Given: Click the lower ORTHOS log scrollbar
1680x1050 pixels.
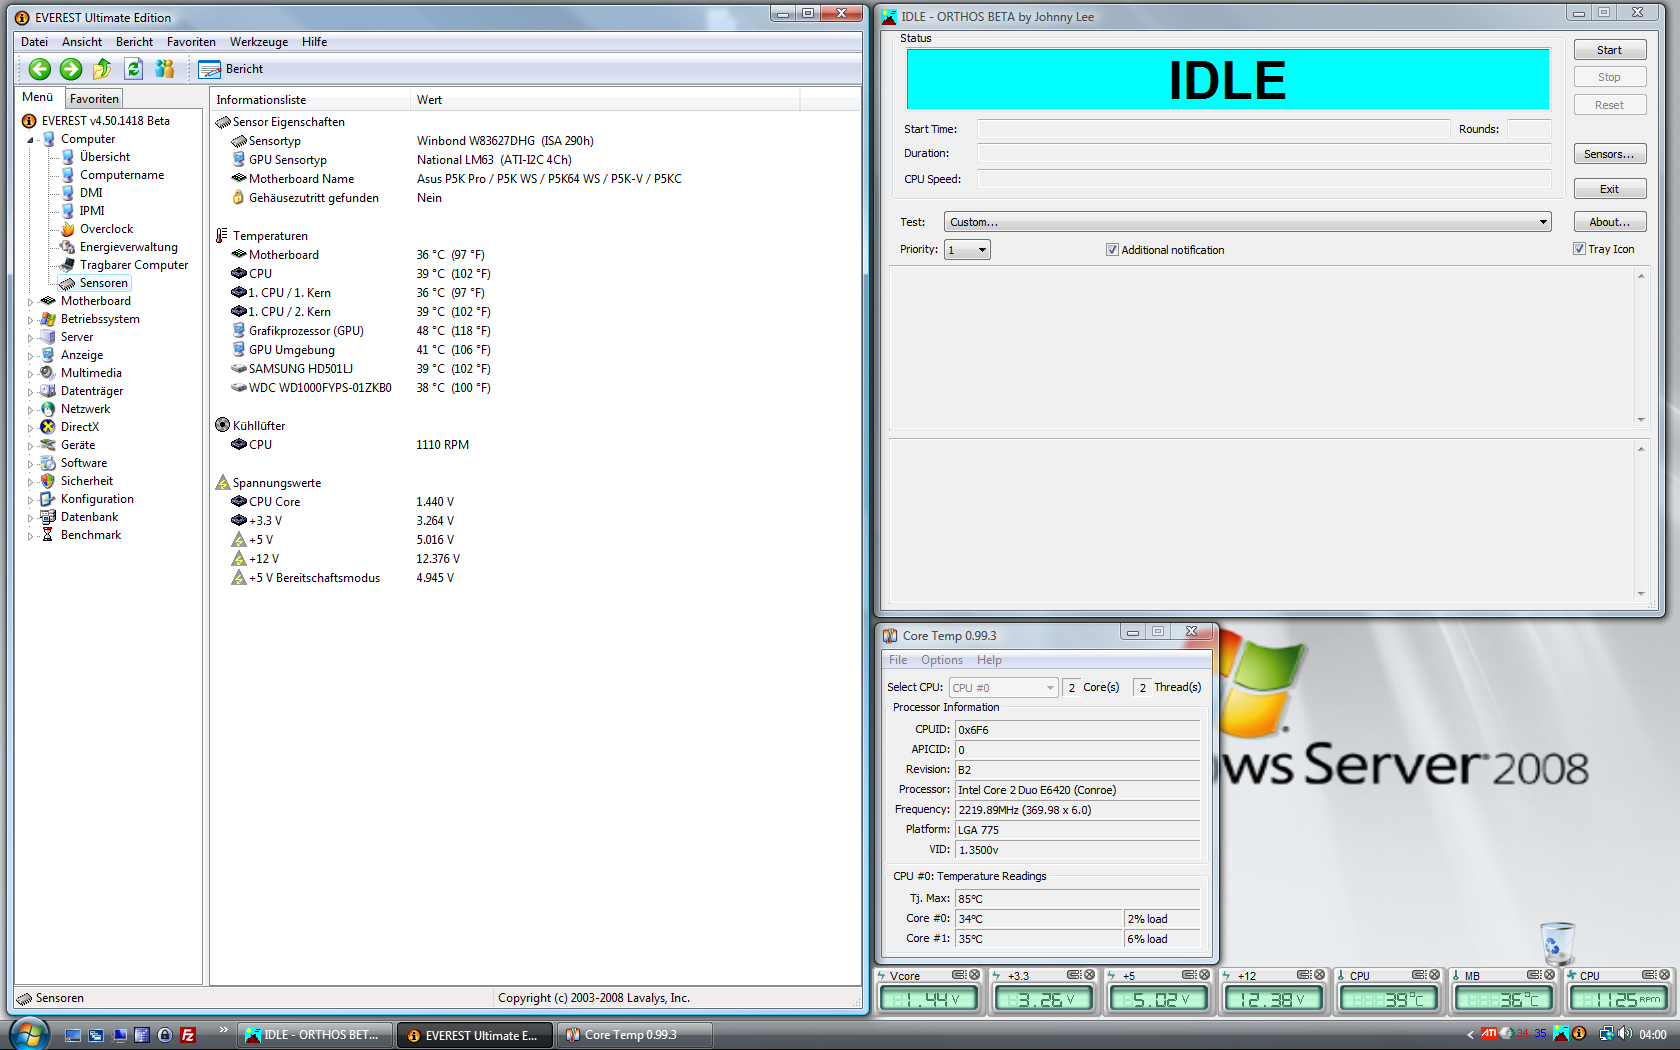Looking at the screenshot, I should (1641, 521).
